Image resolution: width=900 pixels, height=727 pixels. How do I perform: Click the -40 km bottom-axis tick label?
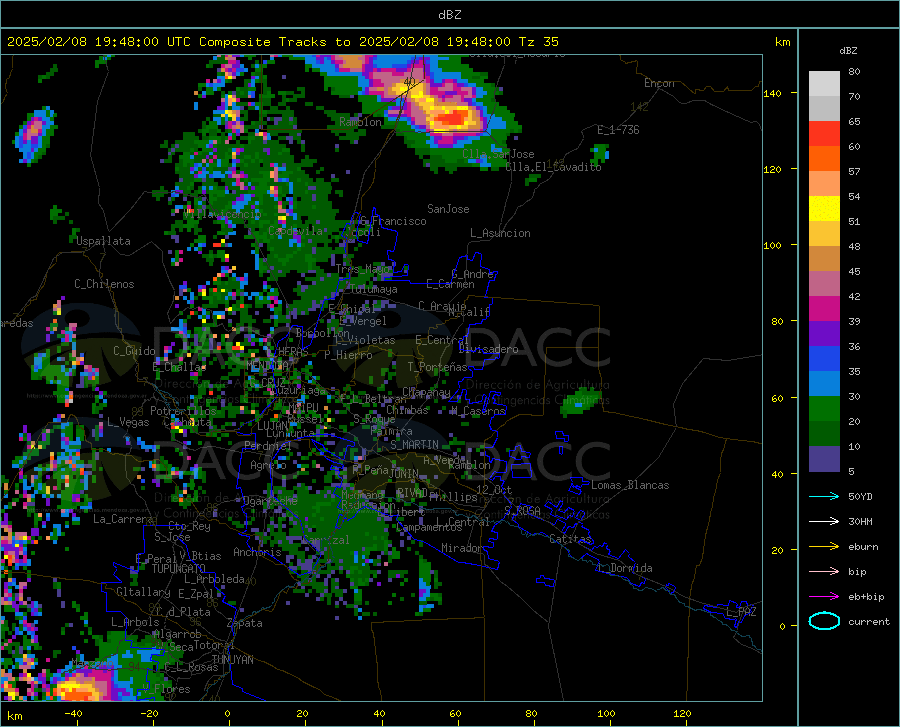click(73, 714)
